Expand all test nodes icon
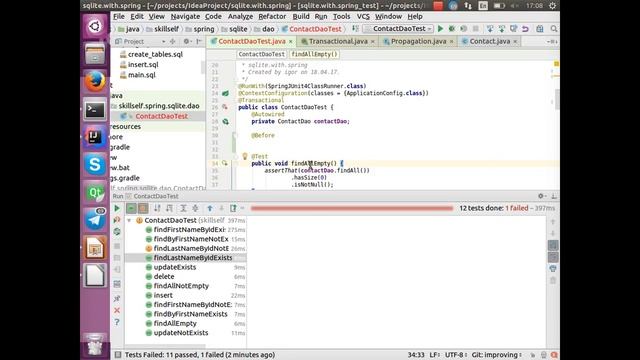The width and height of the screenshot is (640, 360). [x=183, y=208]
